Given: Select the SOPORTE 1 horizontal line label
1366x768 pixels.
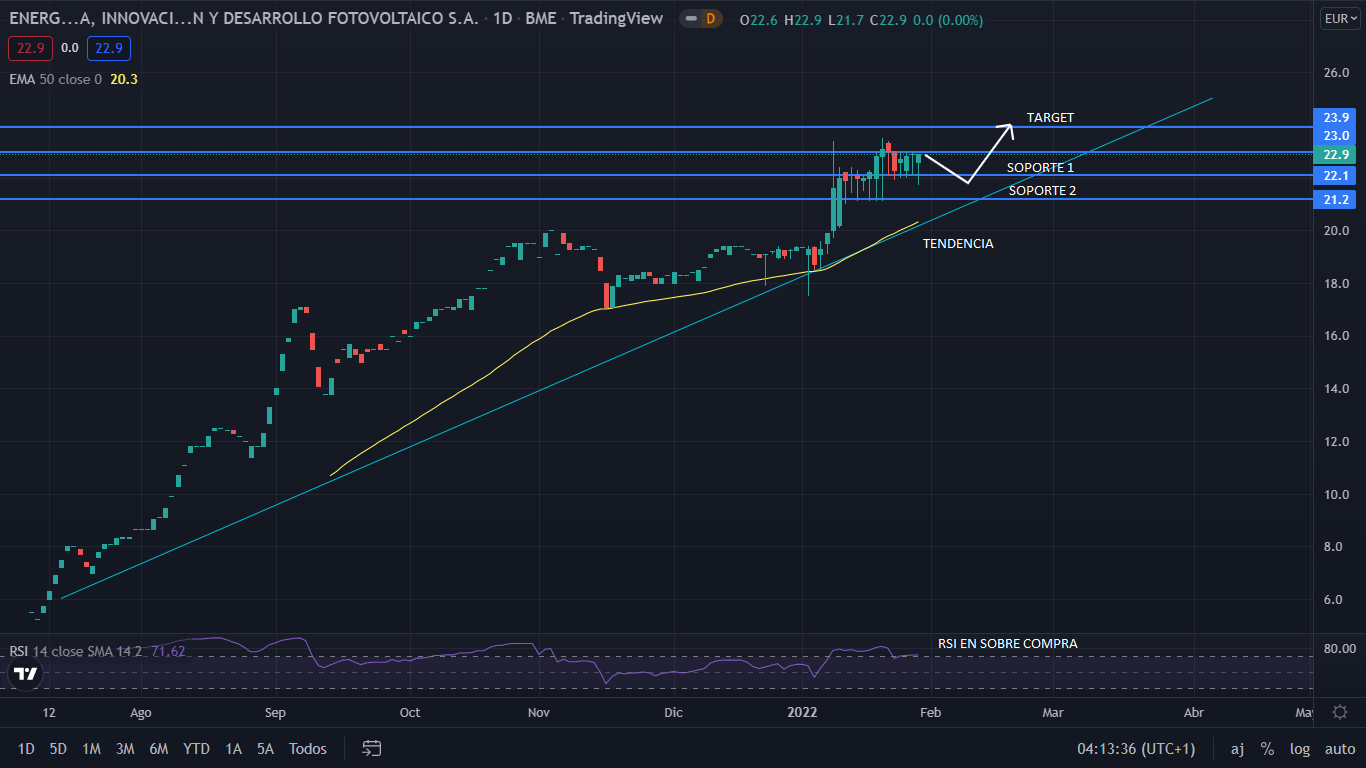Looking at the screenshot, I should pyautogui.click(x=1040, y=168).
